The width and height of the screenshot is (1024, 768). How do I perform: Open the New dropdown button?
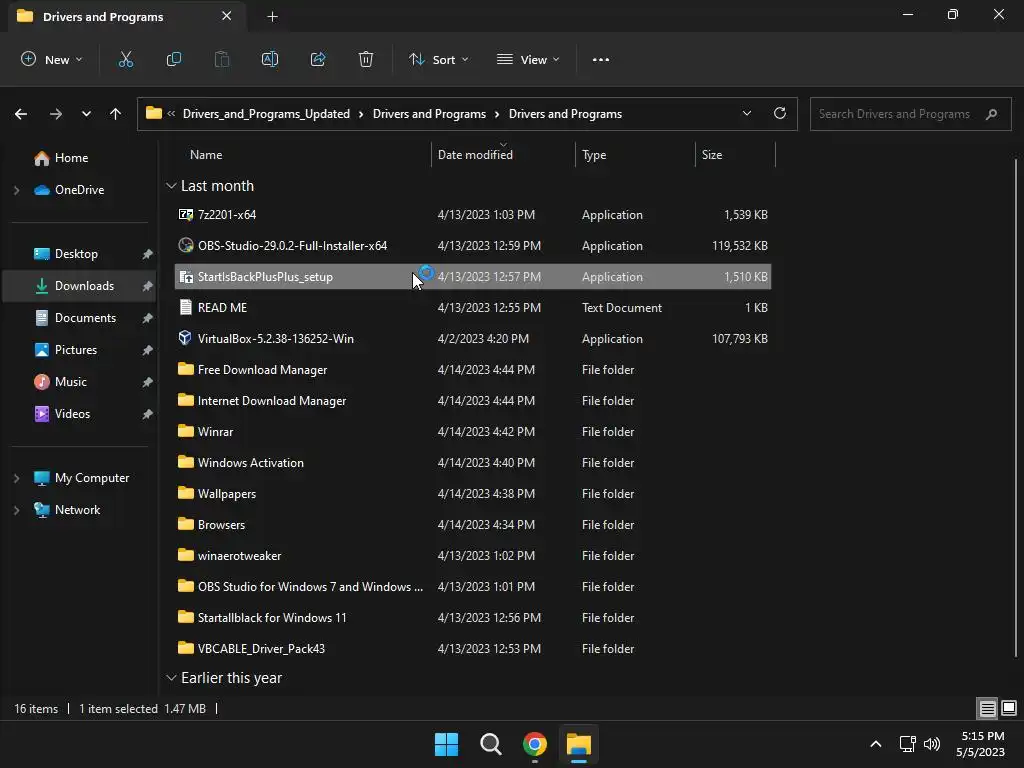[x=52, y=59]
